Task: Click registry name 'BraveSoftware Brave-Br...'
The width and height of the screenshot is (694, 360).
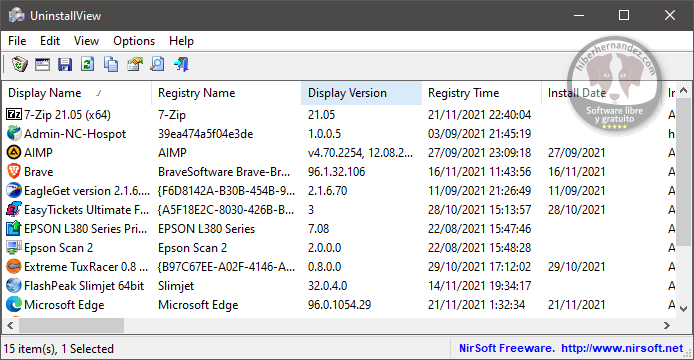Action: (224, 172)
